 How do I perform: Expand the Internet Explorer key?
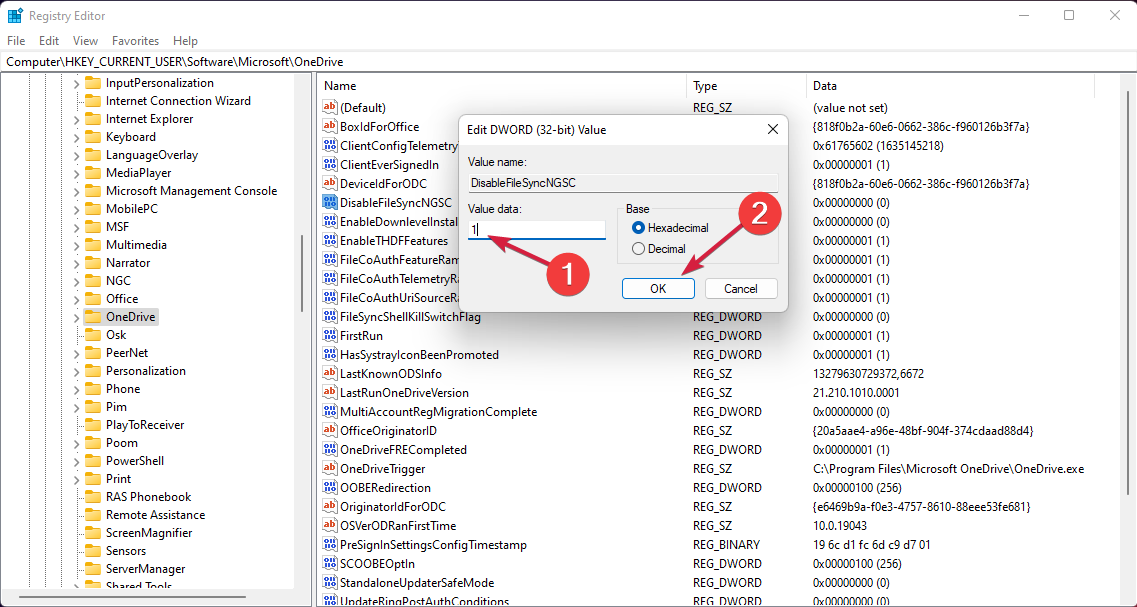[x=76, y=119]
